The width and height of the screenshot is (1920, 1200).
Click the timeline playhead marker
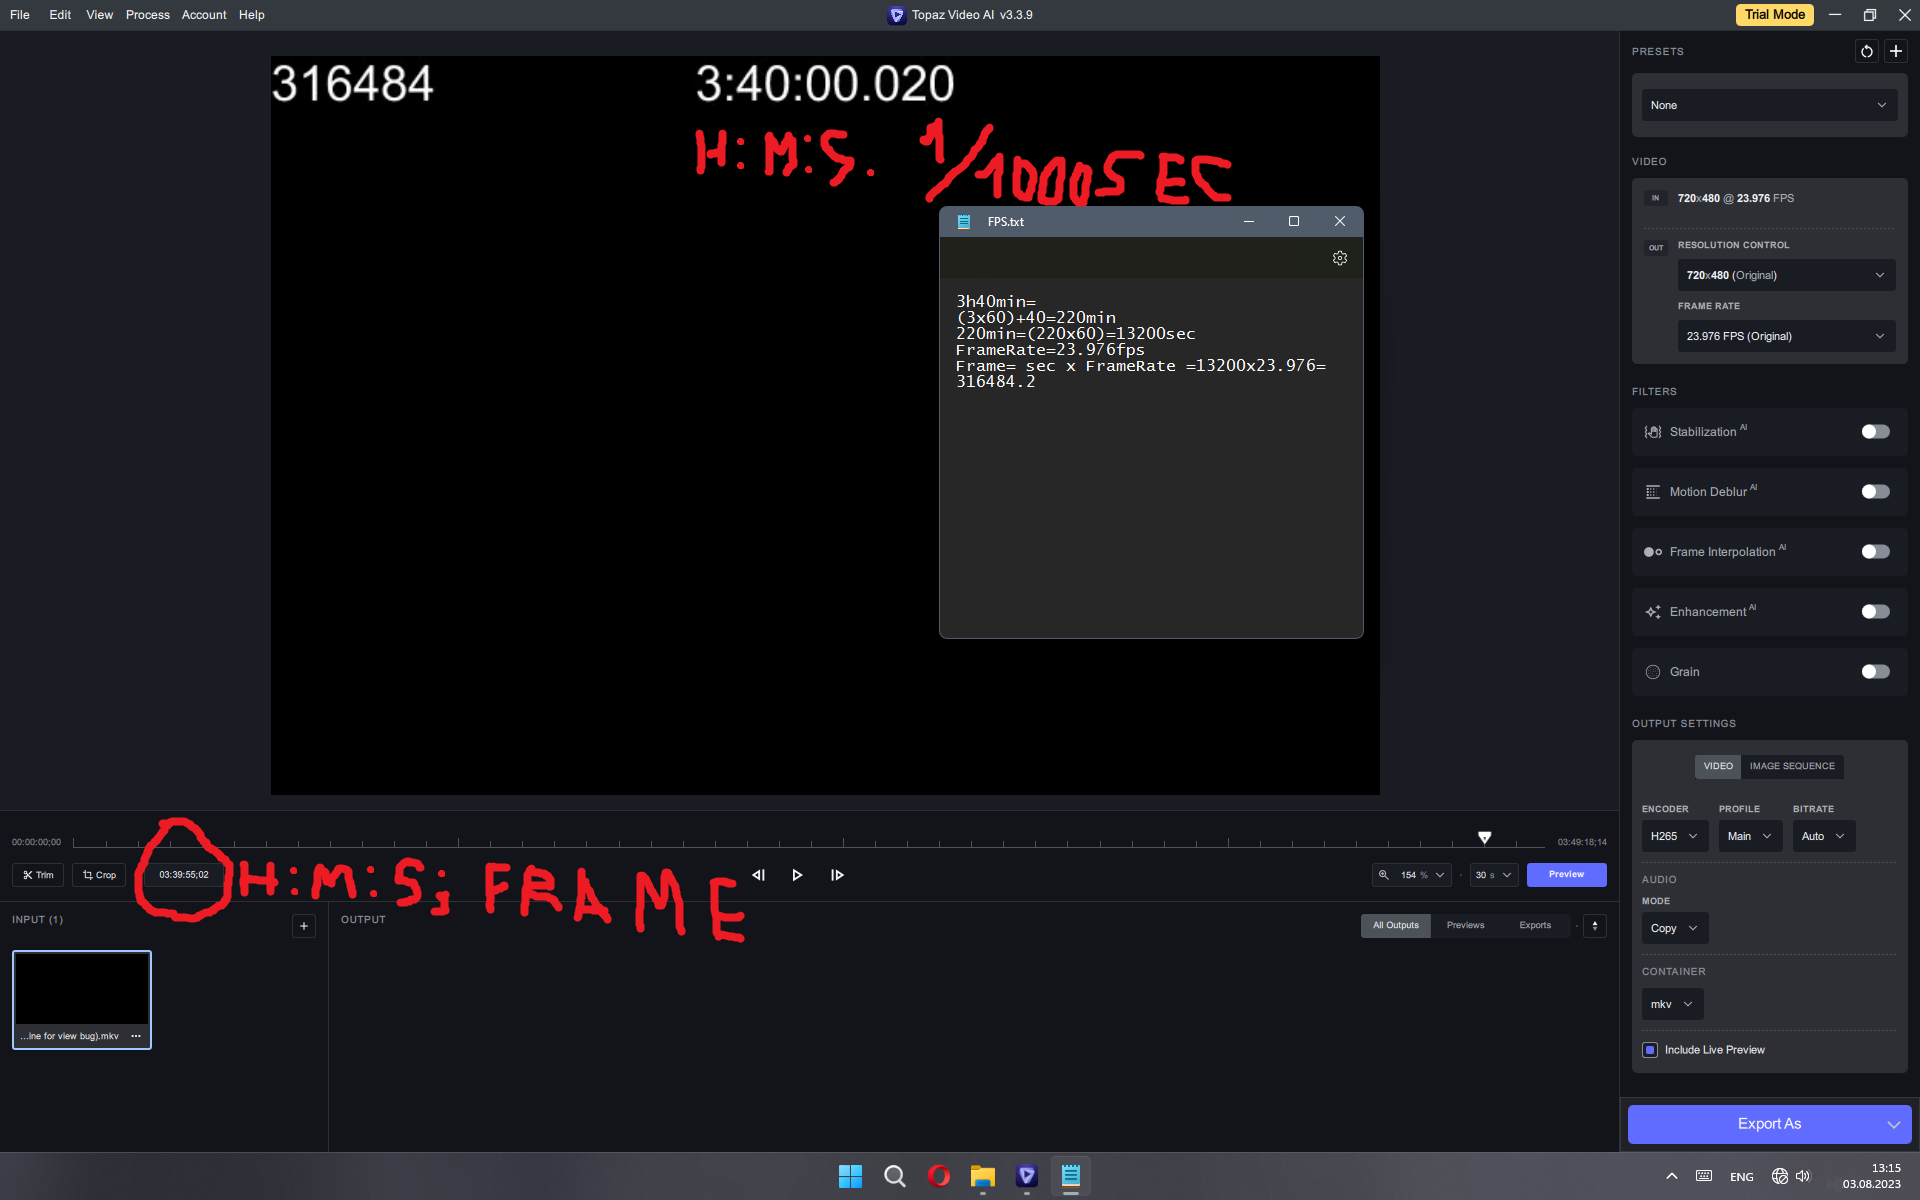1485,838
